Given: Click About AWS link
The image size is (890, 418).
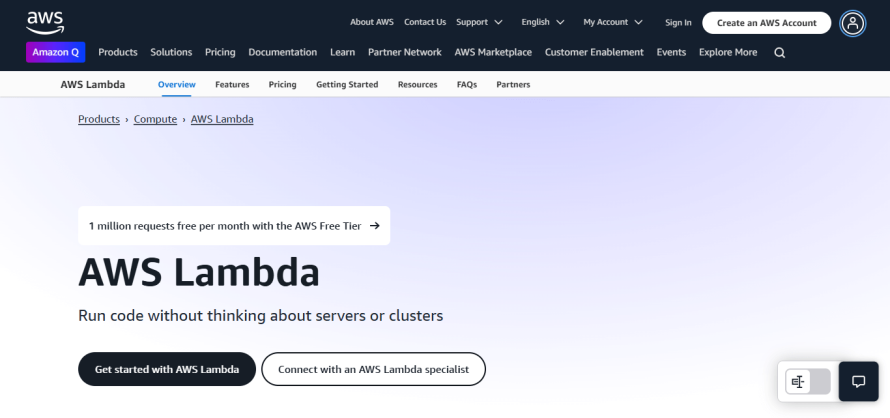Looking at the screenshot, I should 372,22.
